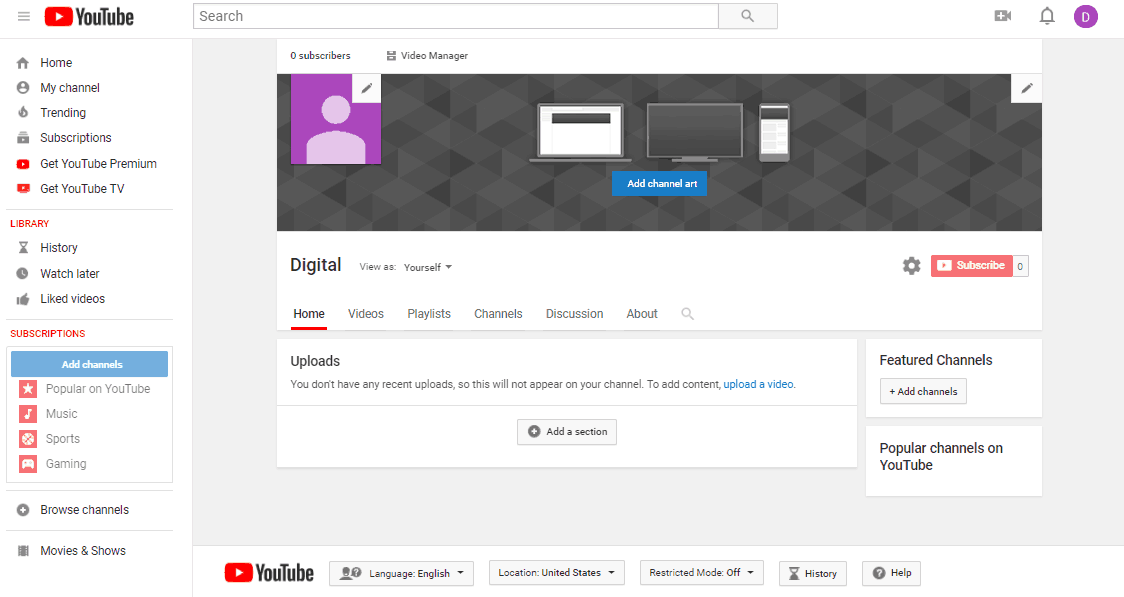The image size is (1124, 597).
Task: Click the Popular channels on YouTube heading
Action: 940,457
